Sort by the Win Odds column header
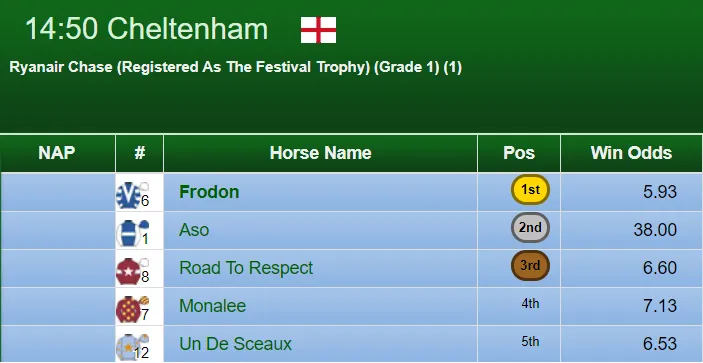Image resolution: width=703 pixels, height=363 pixels. pos(631,153)
